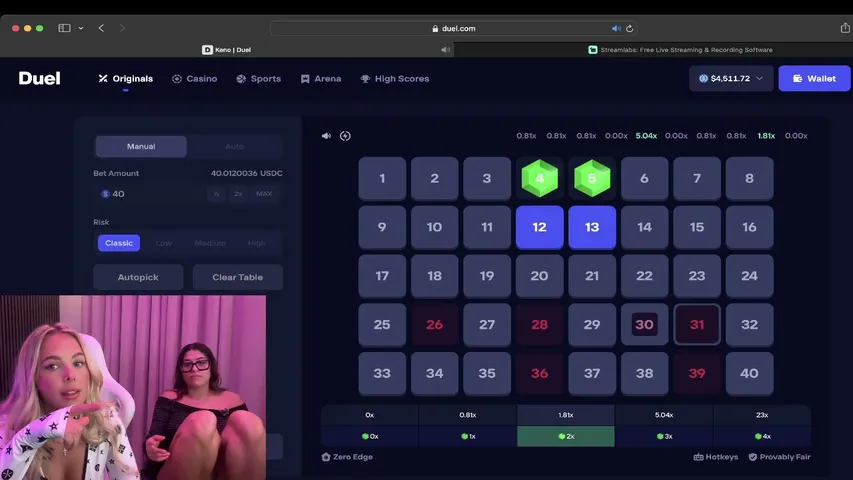Open the Provably Fair panel
The height and width of the screenshot is (480, 853).
(x=780, y=457)
